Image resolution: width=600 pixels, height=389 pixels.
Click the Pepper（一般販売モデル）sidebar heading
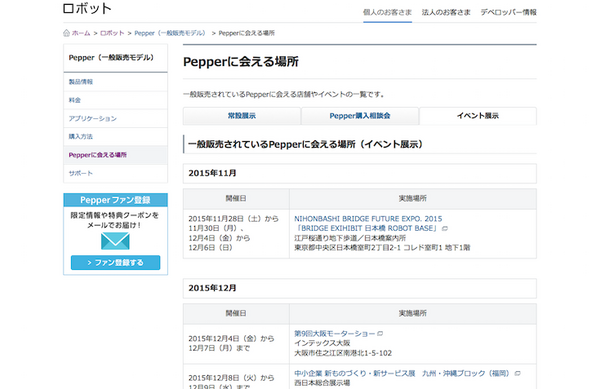pyautogui.click(x=111, y=58)
